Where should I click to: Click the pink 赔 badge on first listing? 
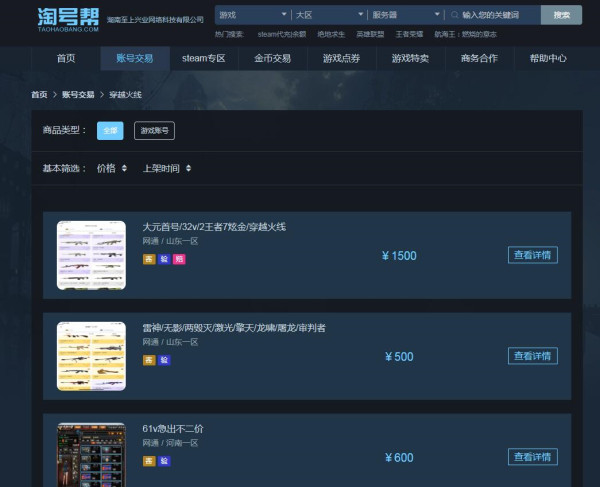[179, 259]
